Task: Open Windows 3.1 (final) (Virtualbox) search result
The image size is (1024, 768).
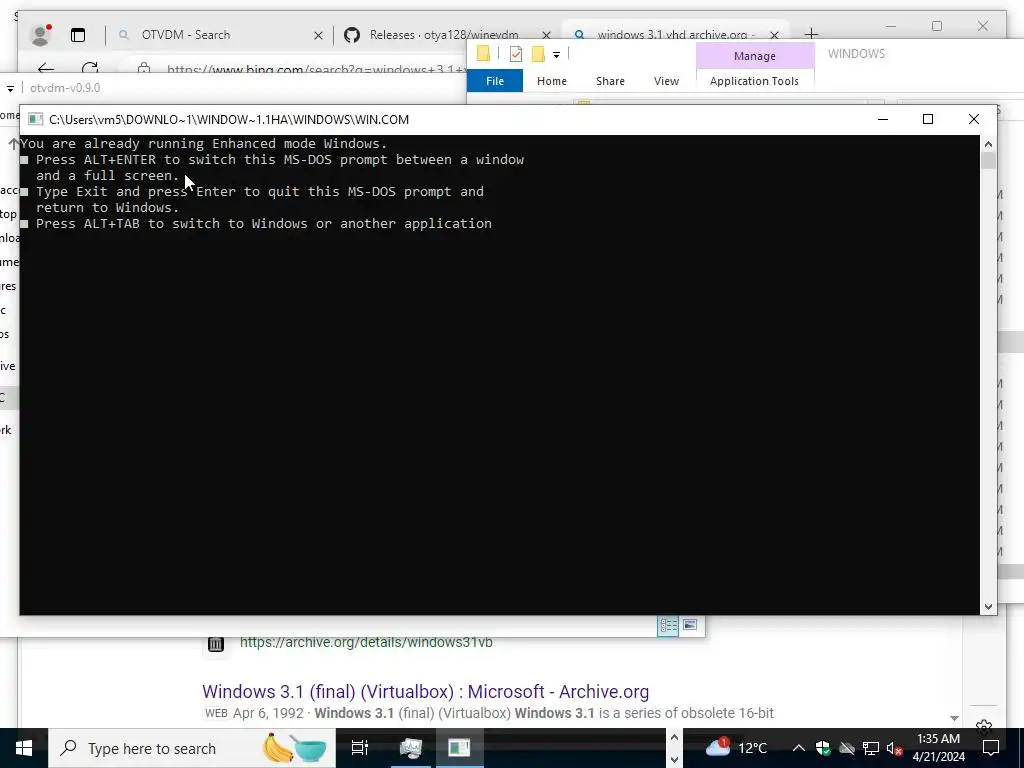Action: click(425, 692)
